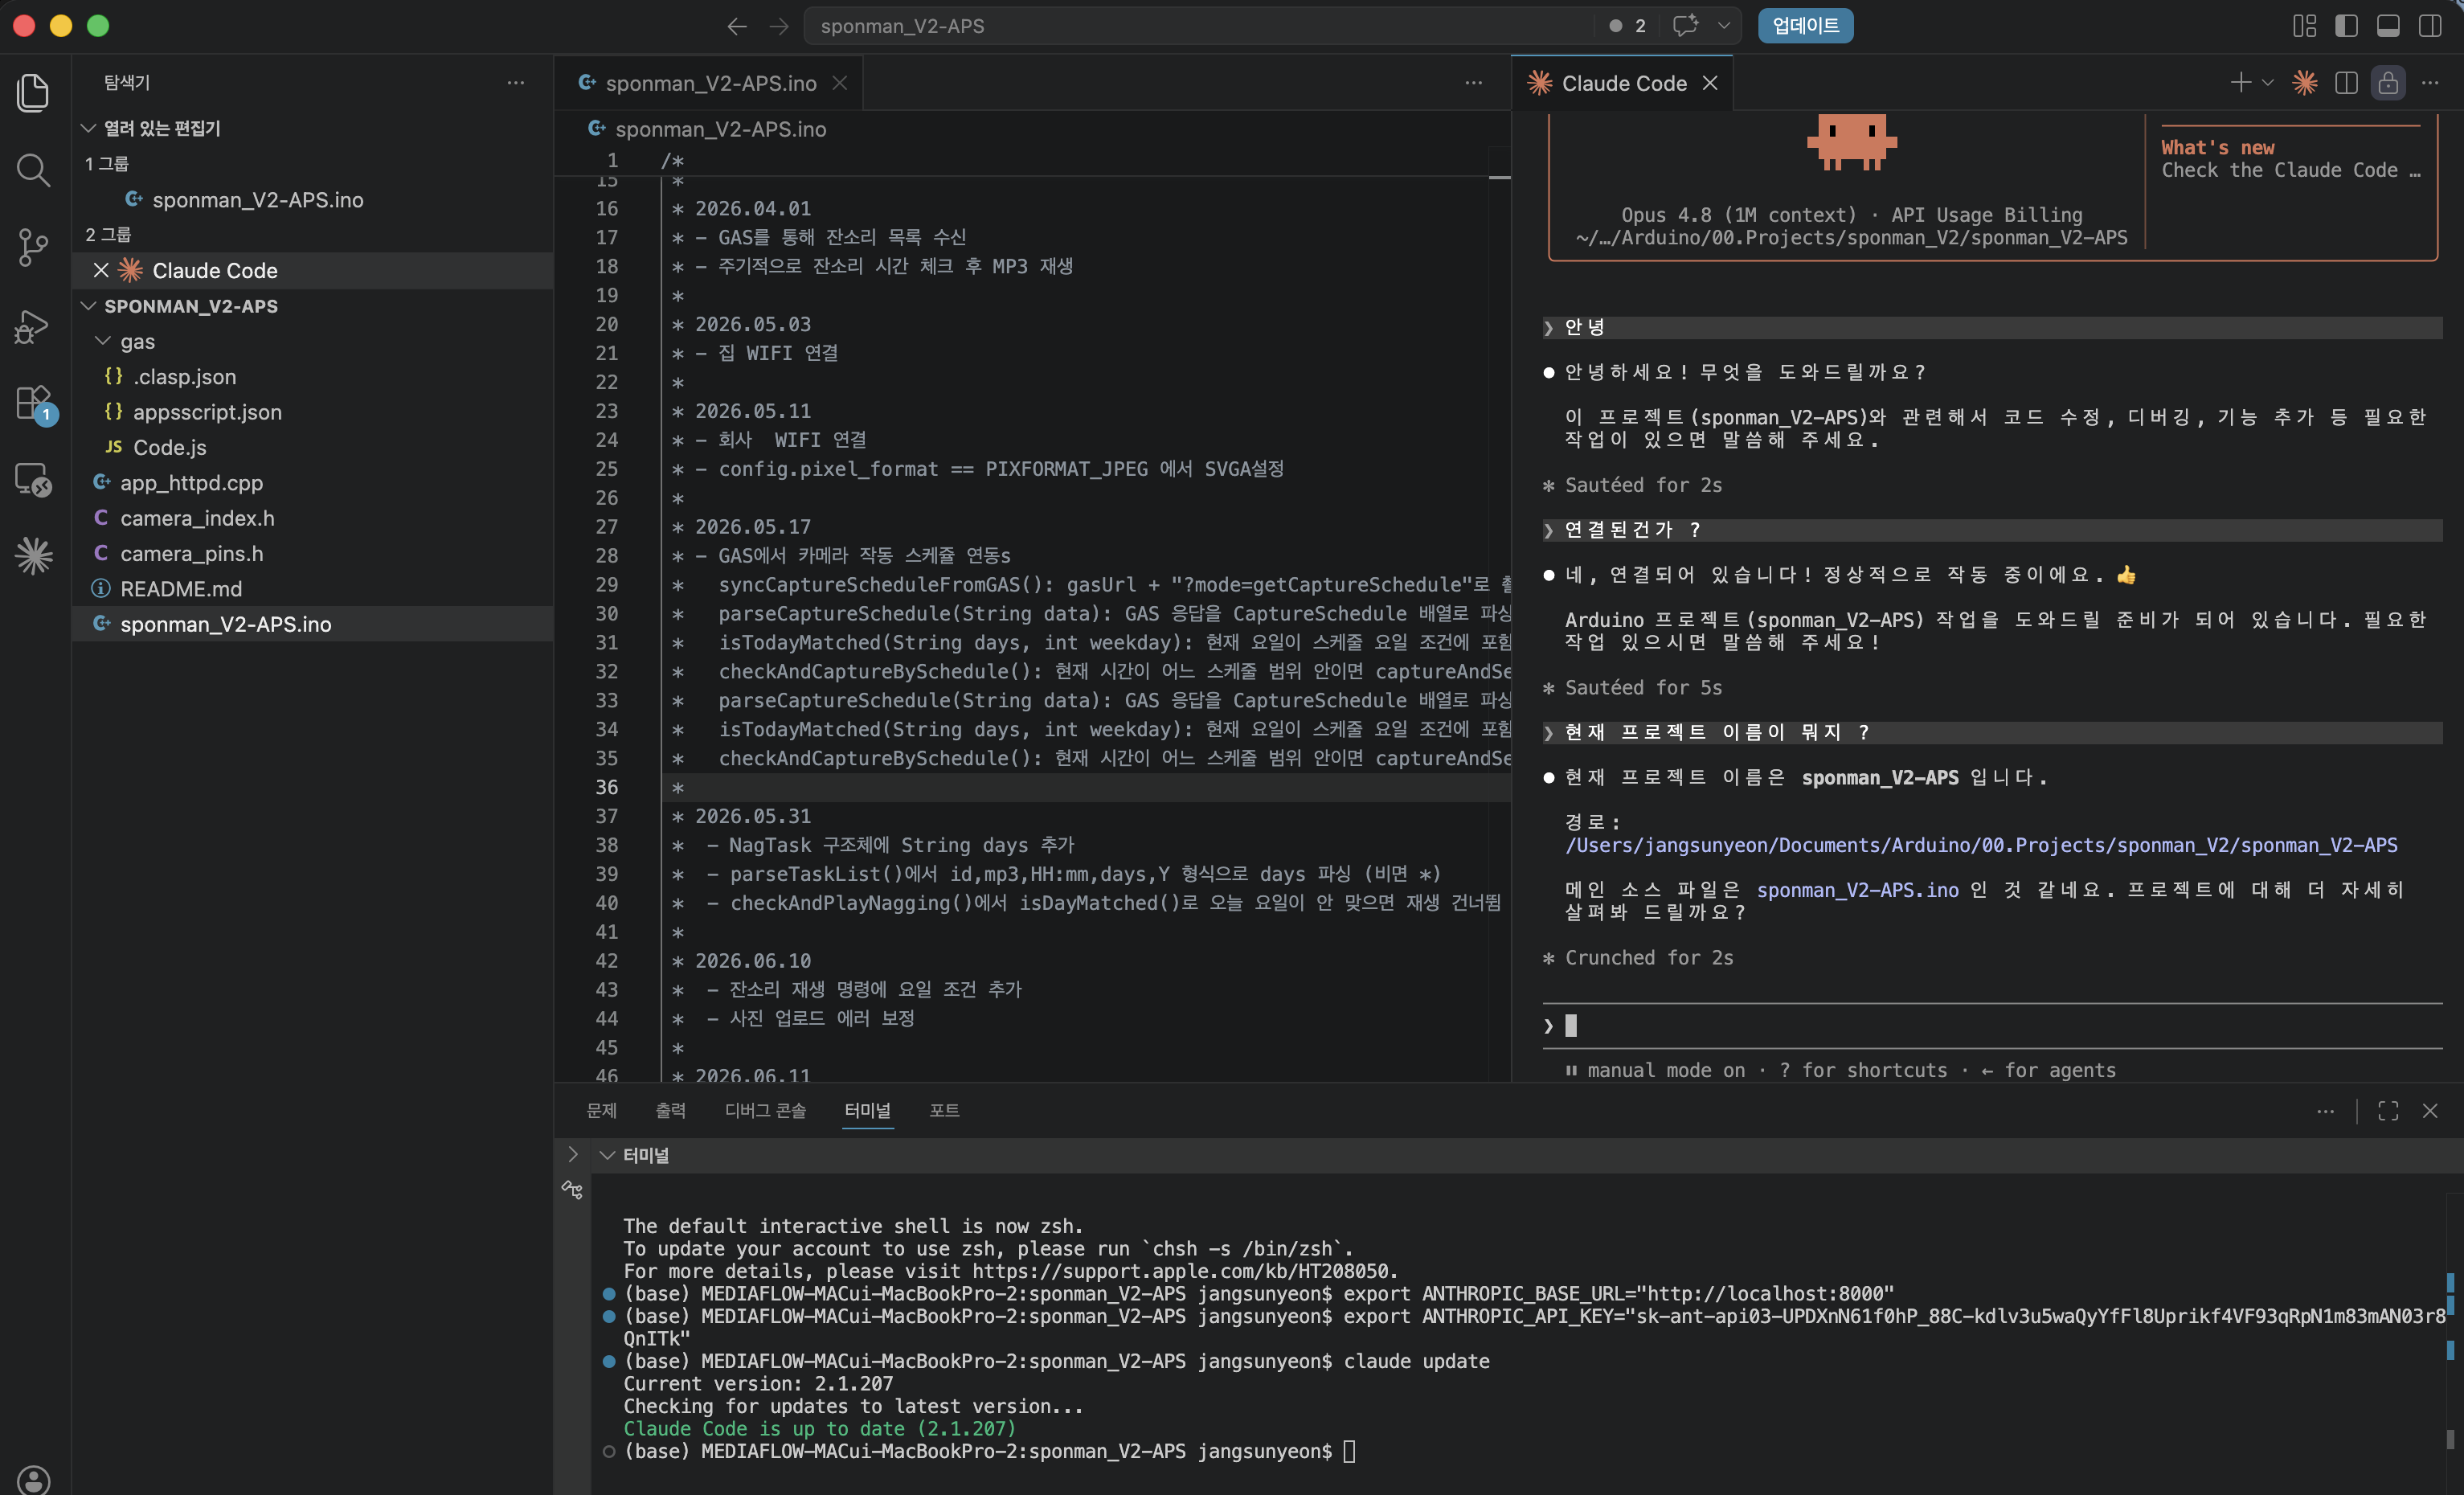
Task: Open the Remote Explorer view
Action: click(34, 479)
